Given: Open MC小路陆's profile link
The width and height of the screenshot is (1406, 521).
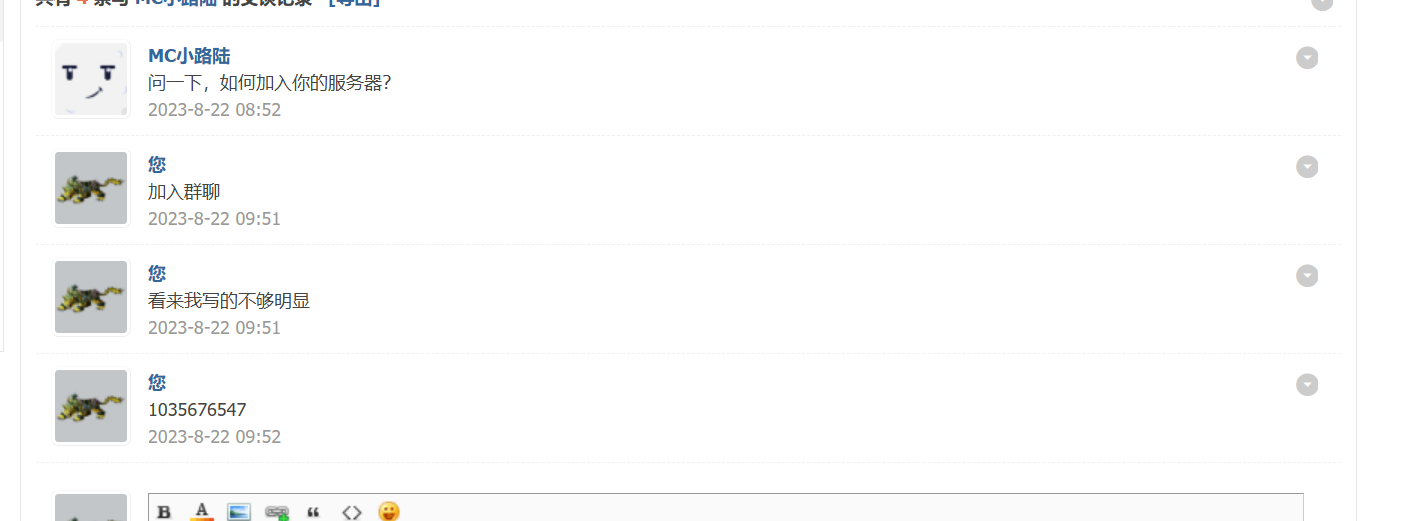Looking at the screenshot, I should tap(189, 56).
